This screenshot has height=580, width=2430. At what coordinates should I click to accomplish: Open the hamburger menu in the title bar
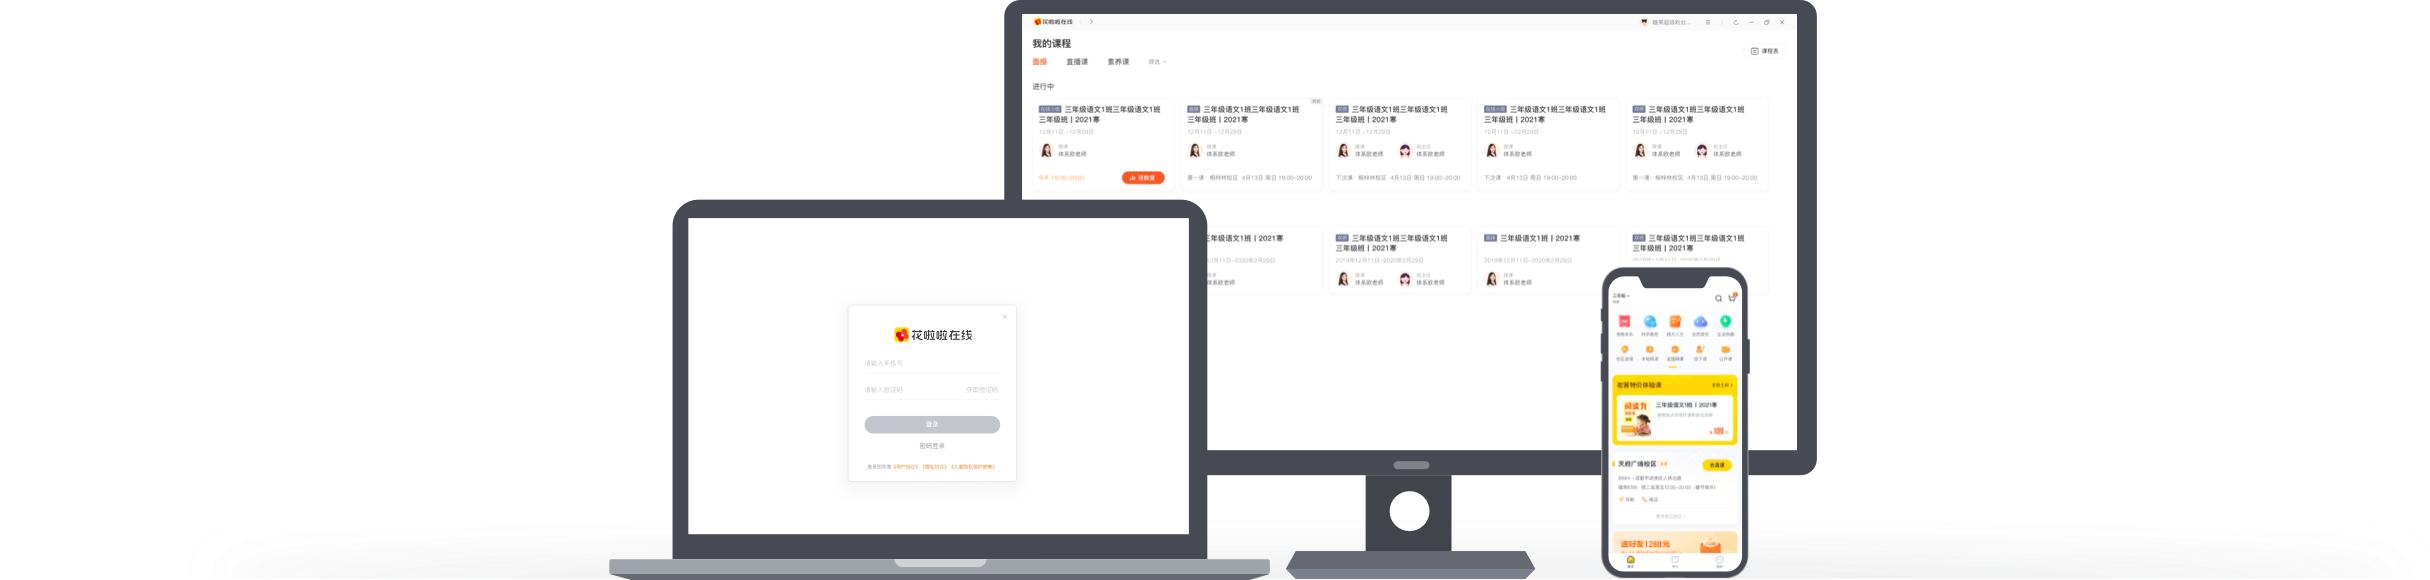(1707, 22)
